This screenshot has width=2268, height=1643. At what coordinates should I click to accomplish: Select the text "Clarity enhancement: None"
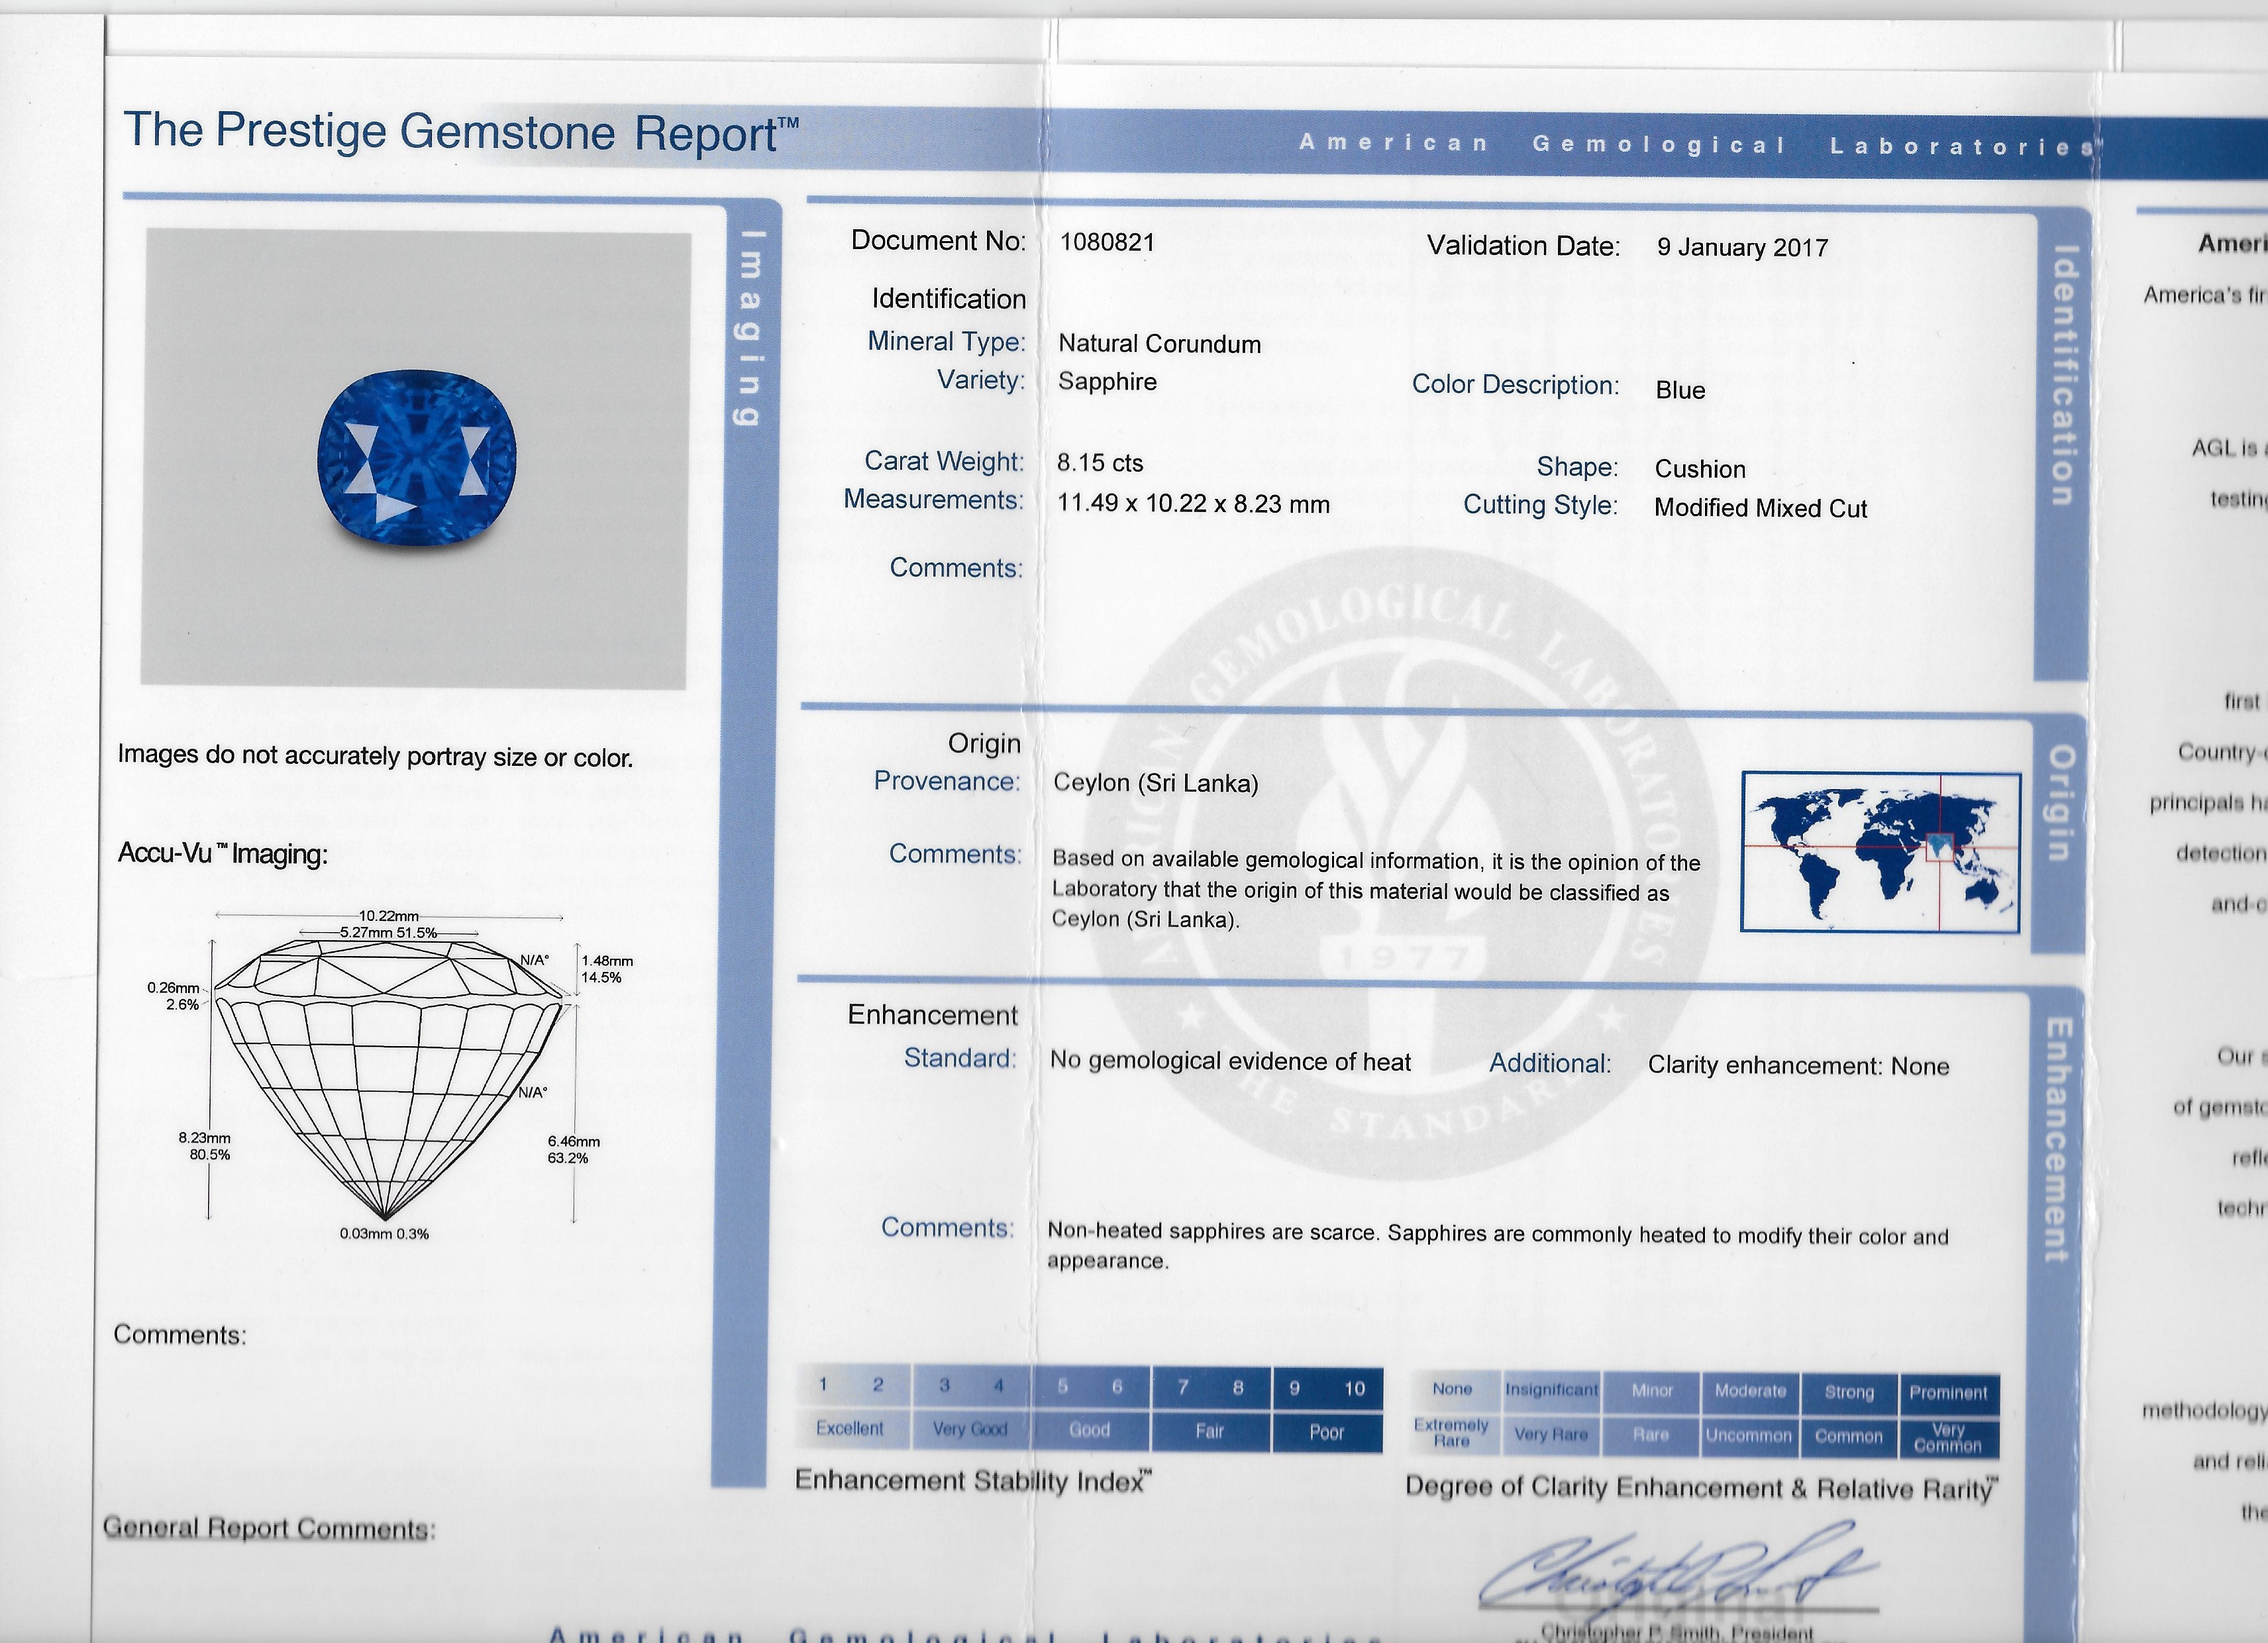pos(1798,1066)
